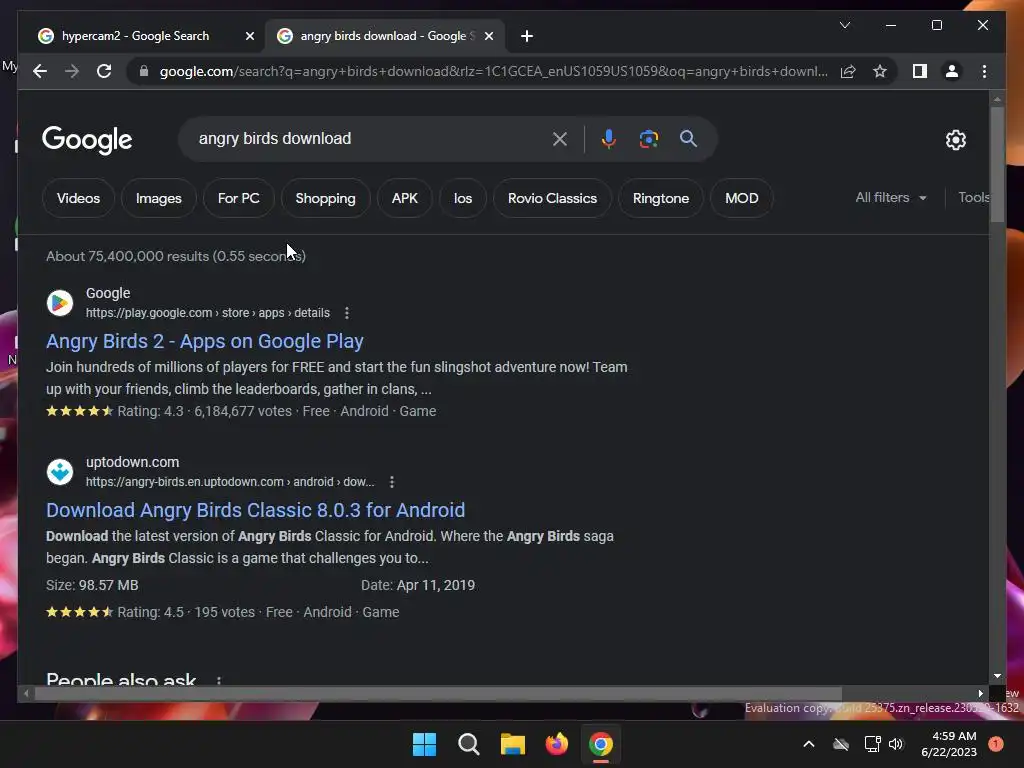Launch Firefox from the taskbar
This screenshot has height=768, width=1024.
coord(557,744)
